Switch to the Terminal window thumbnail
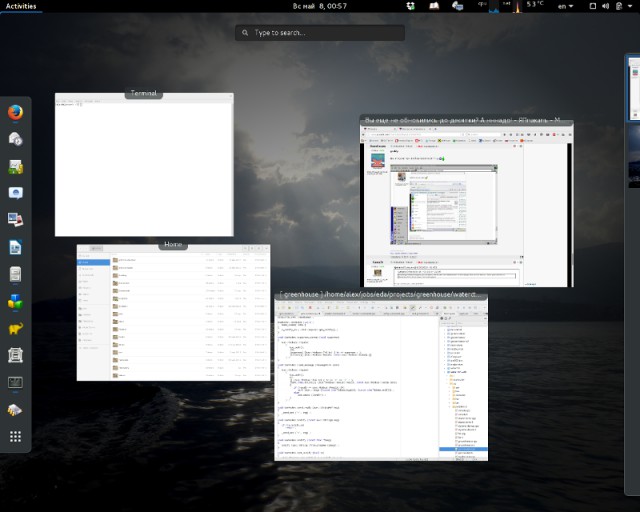 [144, 166]
